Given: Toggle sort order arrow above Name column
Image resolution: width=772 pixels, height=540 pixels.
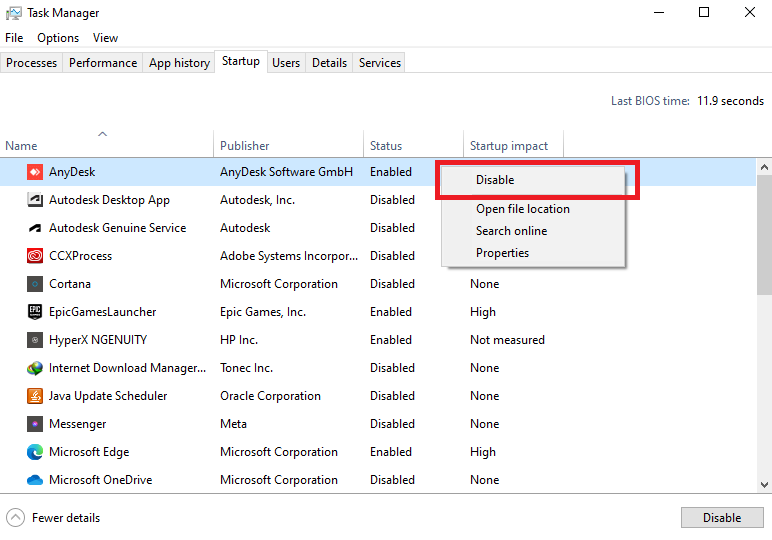Looking at the screenshot, I should point(102,134).
